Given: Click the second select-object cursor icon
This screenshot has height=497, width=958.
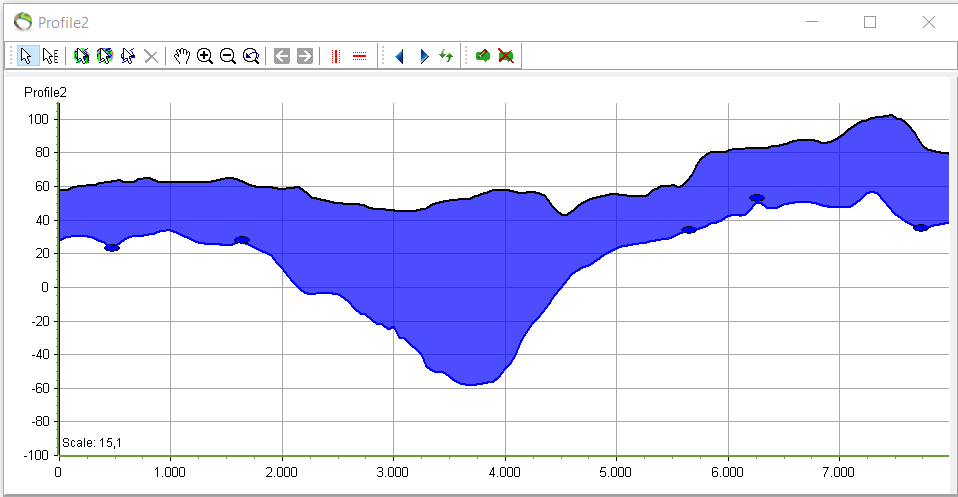Looking at the screenshot, I should coord(104,56).
